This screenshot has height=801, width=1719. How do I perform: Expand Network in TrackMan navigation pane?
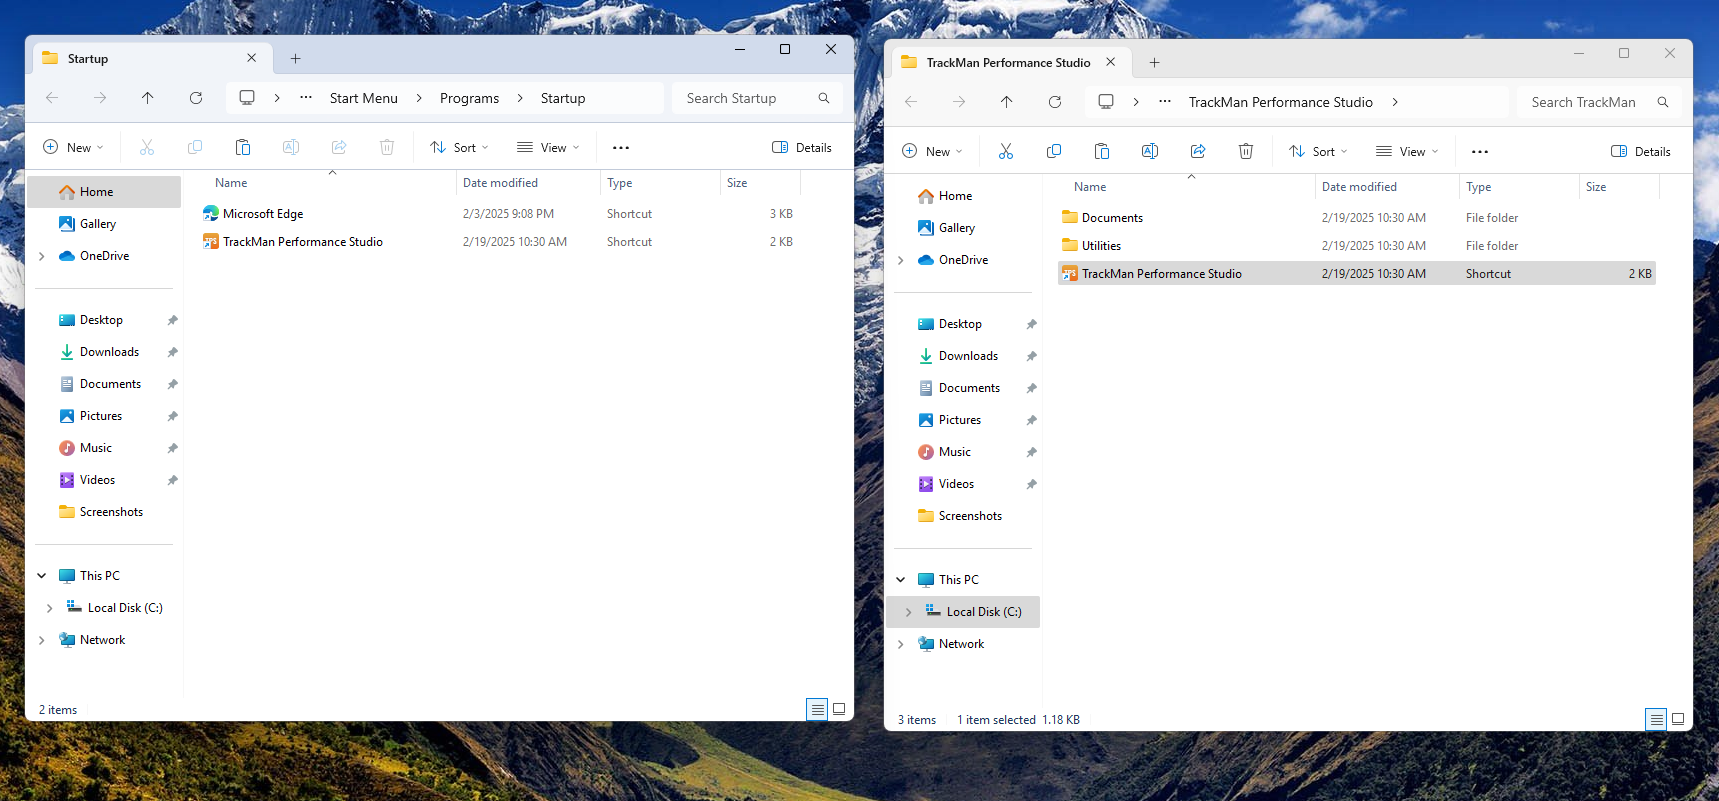point(900,644)
